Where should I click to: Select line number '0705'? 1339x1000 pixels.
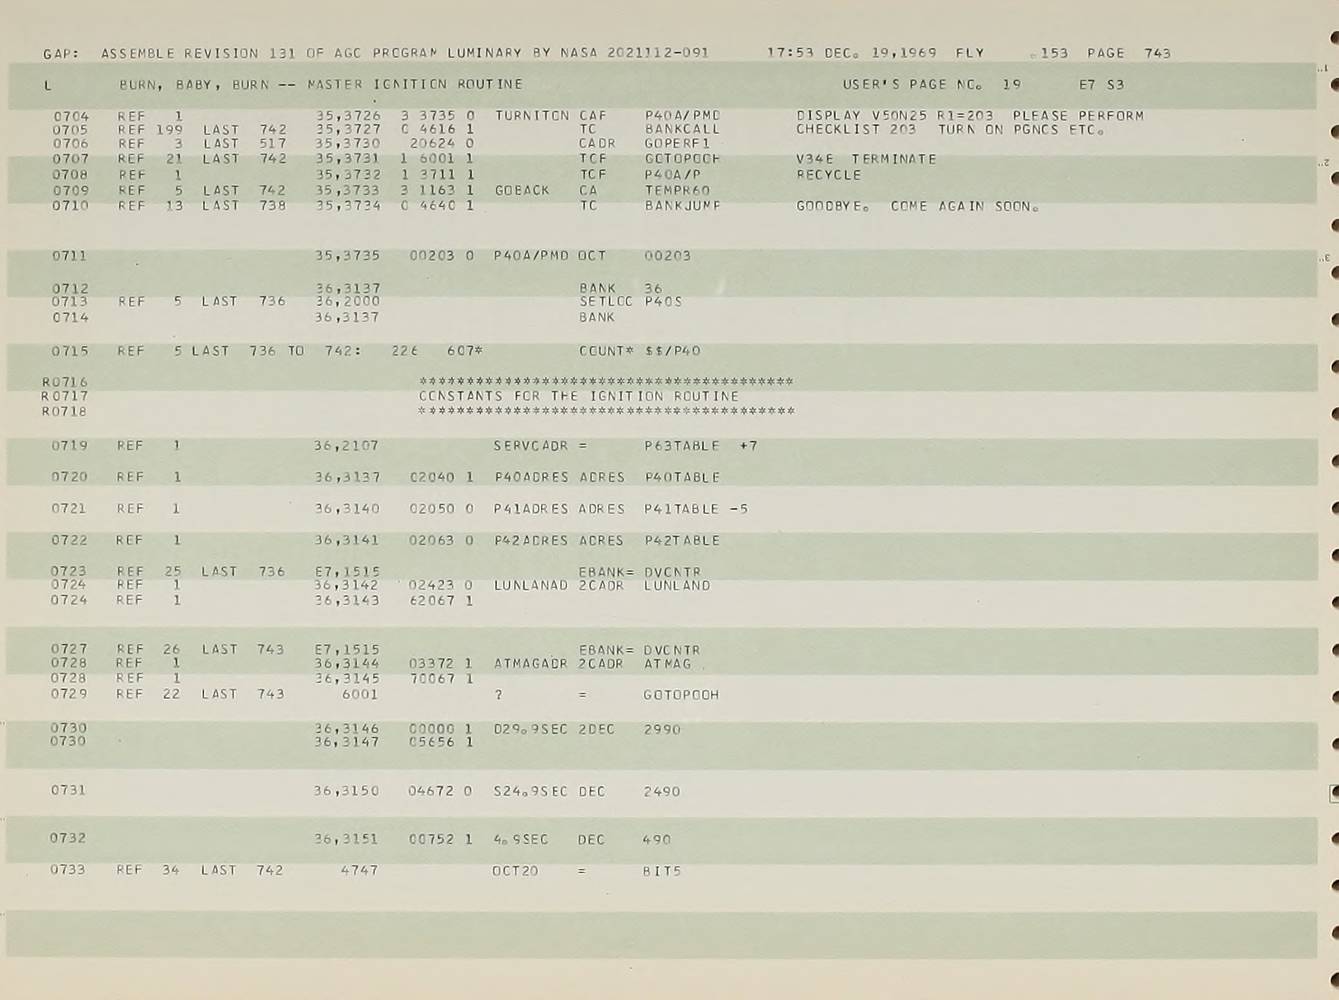70,130
